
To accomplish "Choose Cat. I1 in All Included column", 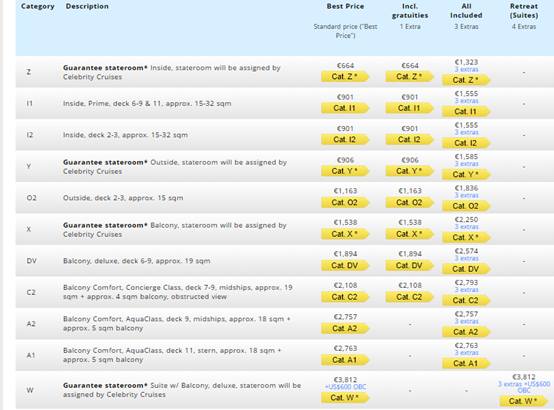I will 466,111.
